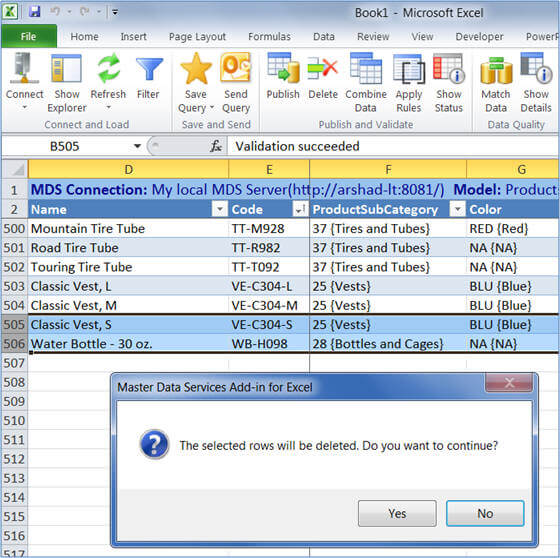Click the Show Explorer icon

66,69
